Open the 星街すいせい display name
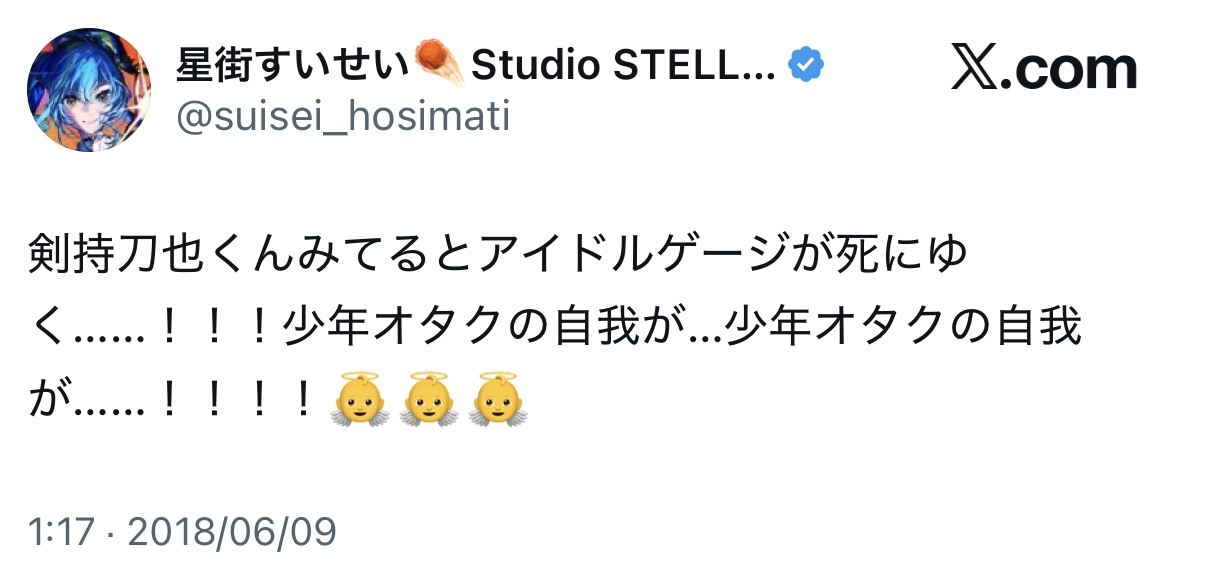Viewport: 1206px width, 569px height. tap(293, 67)
